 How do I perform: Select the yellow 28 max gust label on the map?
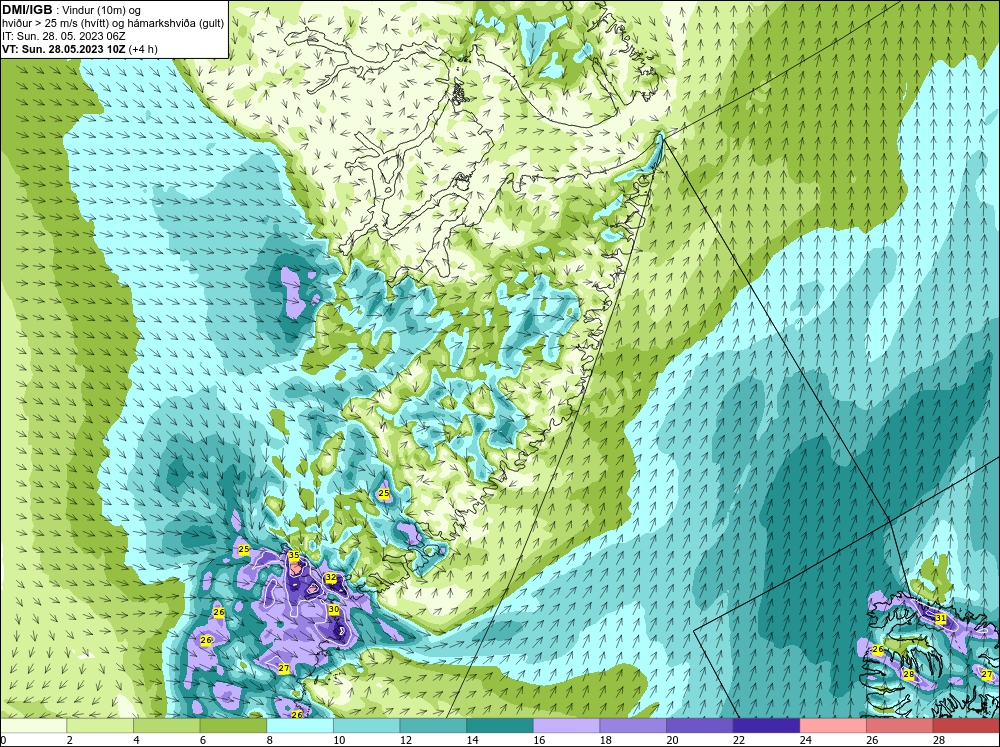tap(909, 675)
